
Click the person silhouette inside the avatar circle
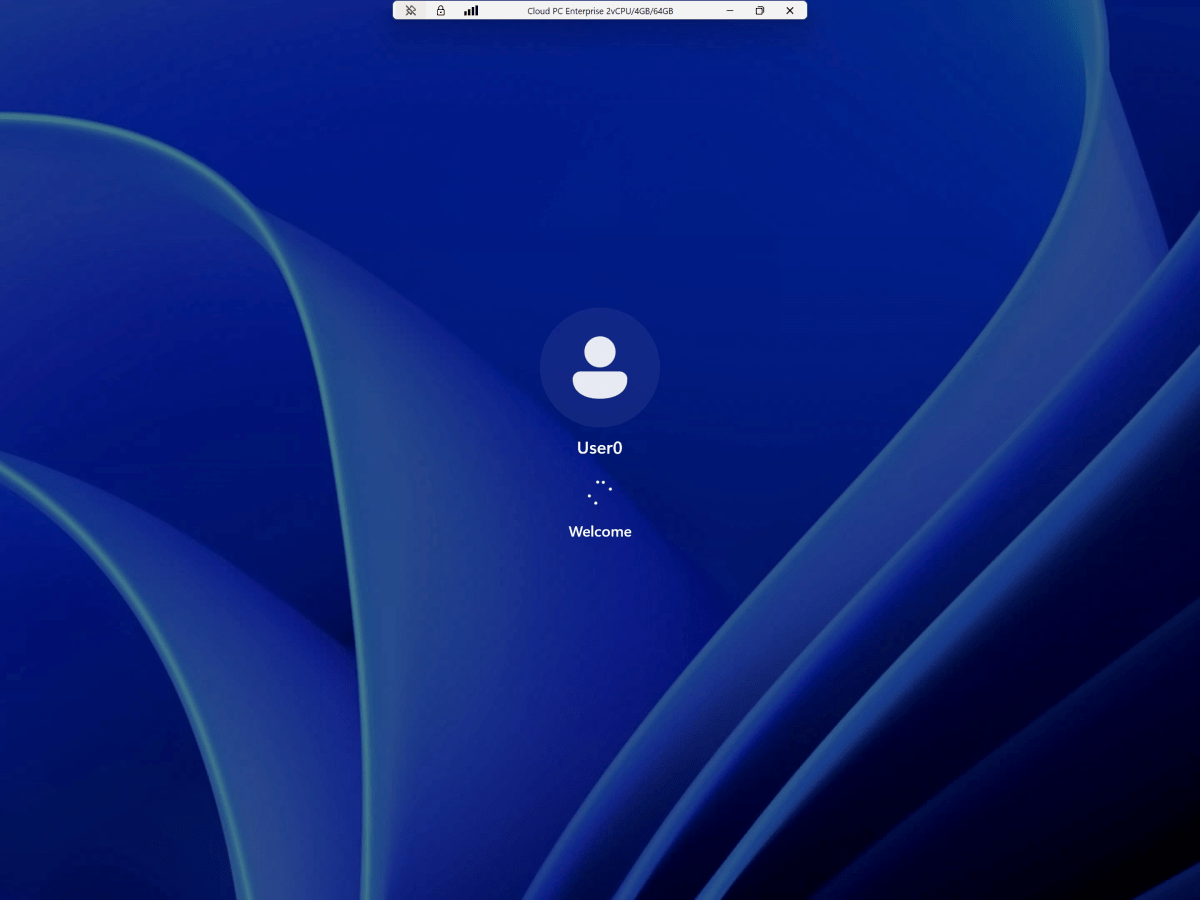[599, 367]
